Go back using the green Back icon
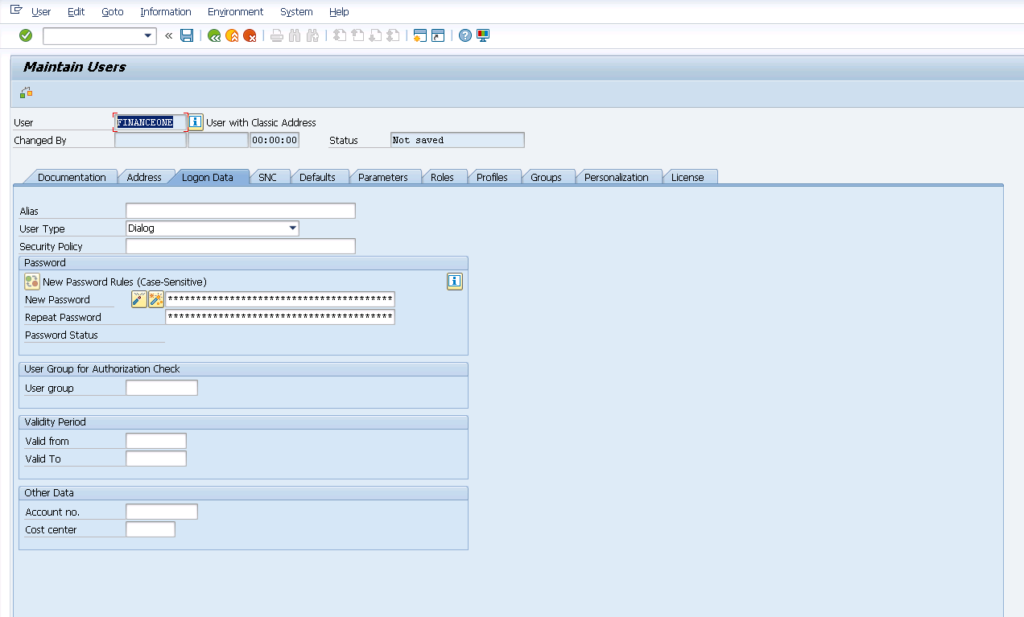1024x617 pixels. point(214,36)
